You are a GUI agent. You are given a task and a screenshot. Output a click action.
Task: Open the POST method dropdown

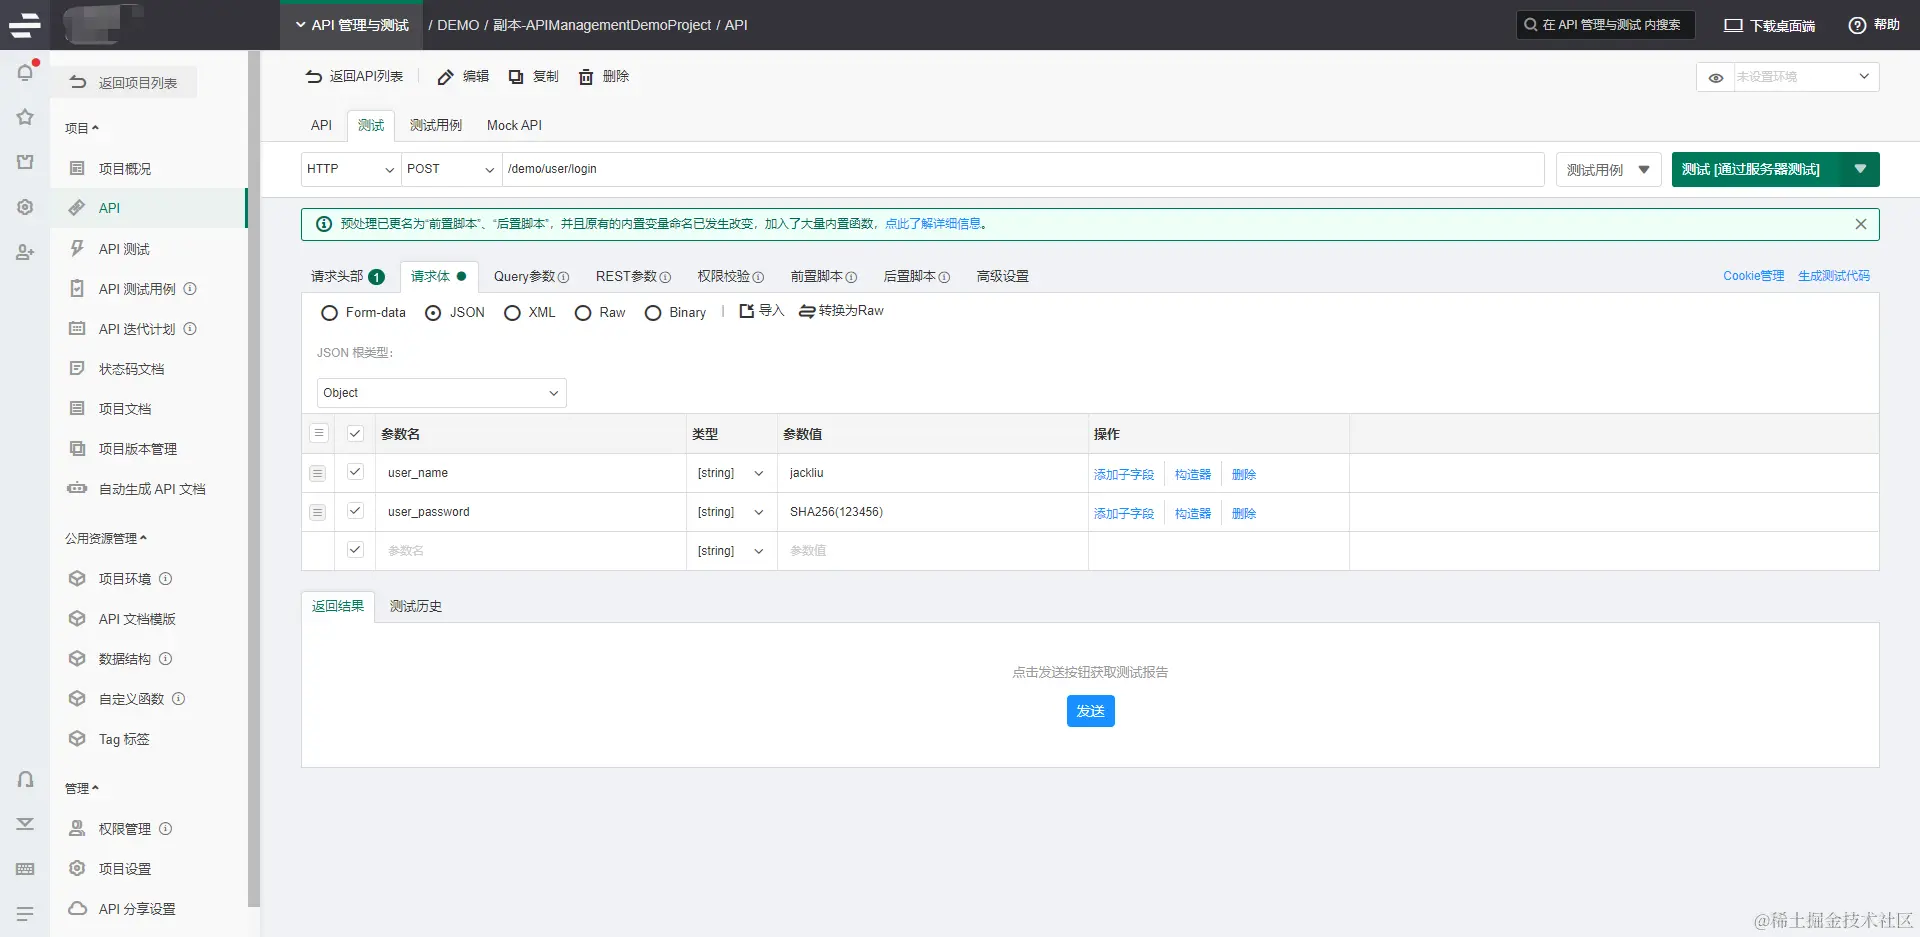point(451,169)
